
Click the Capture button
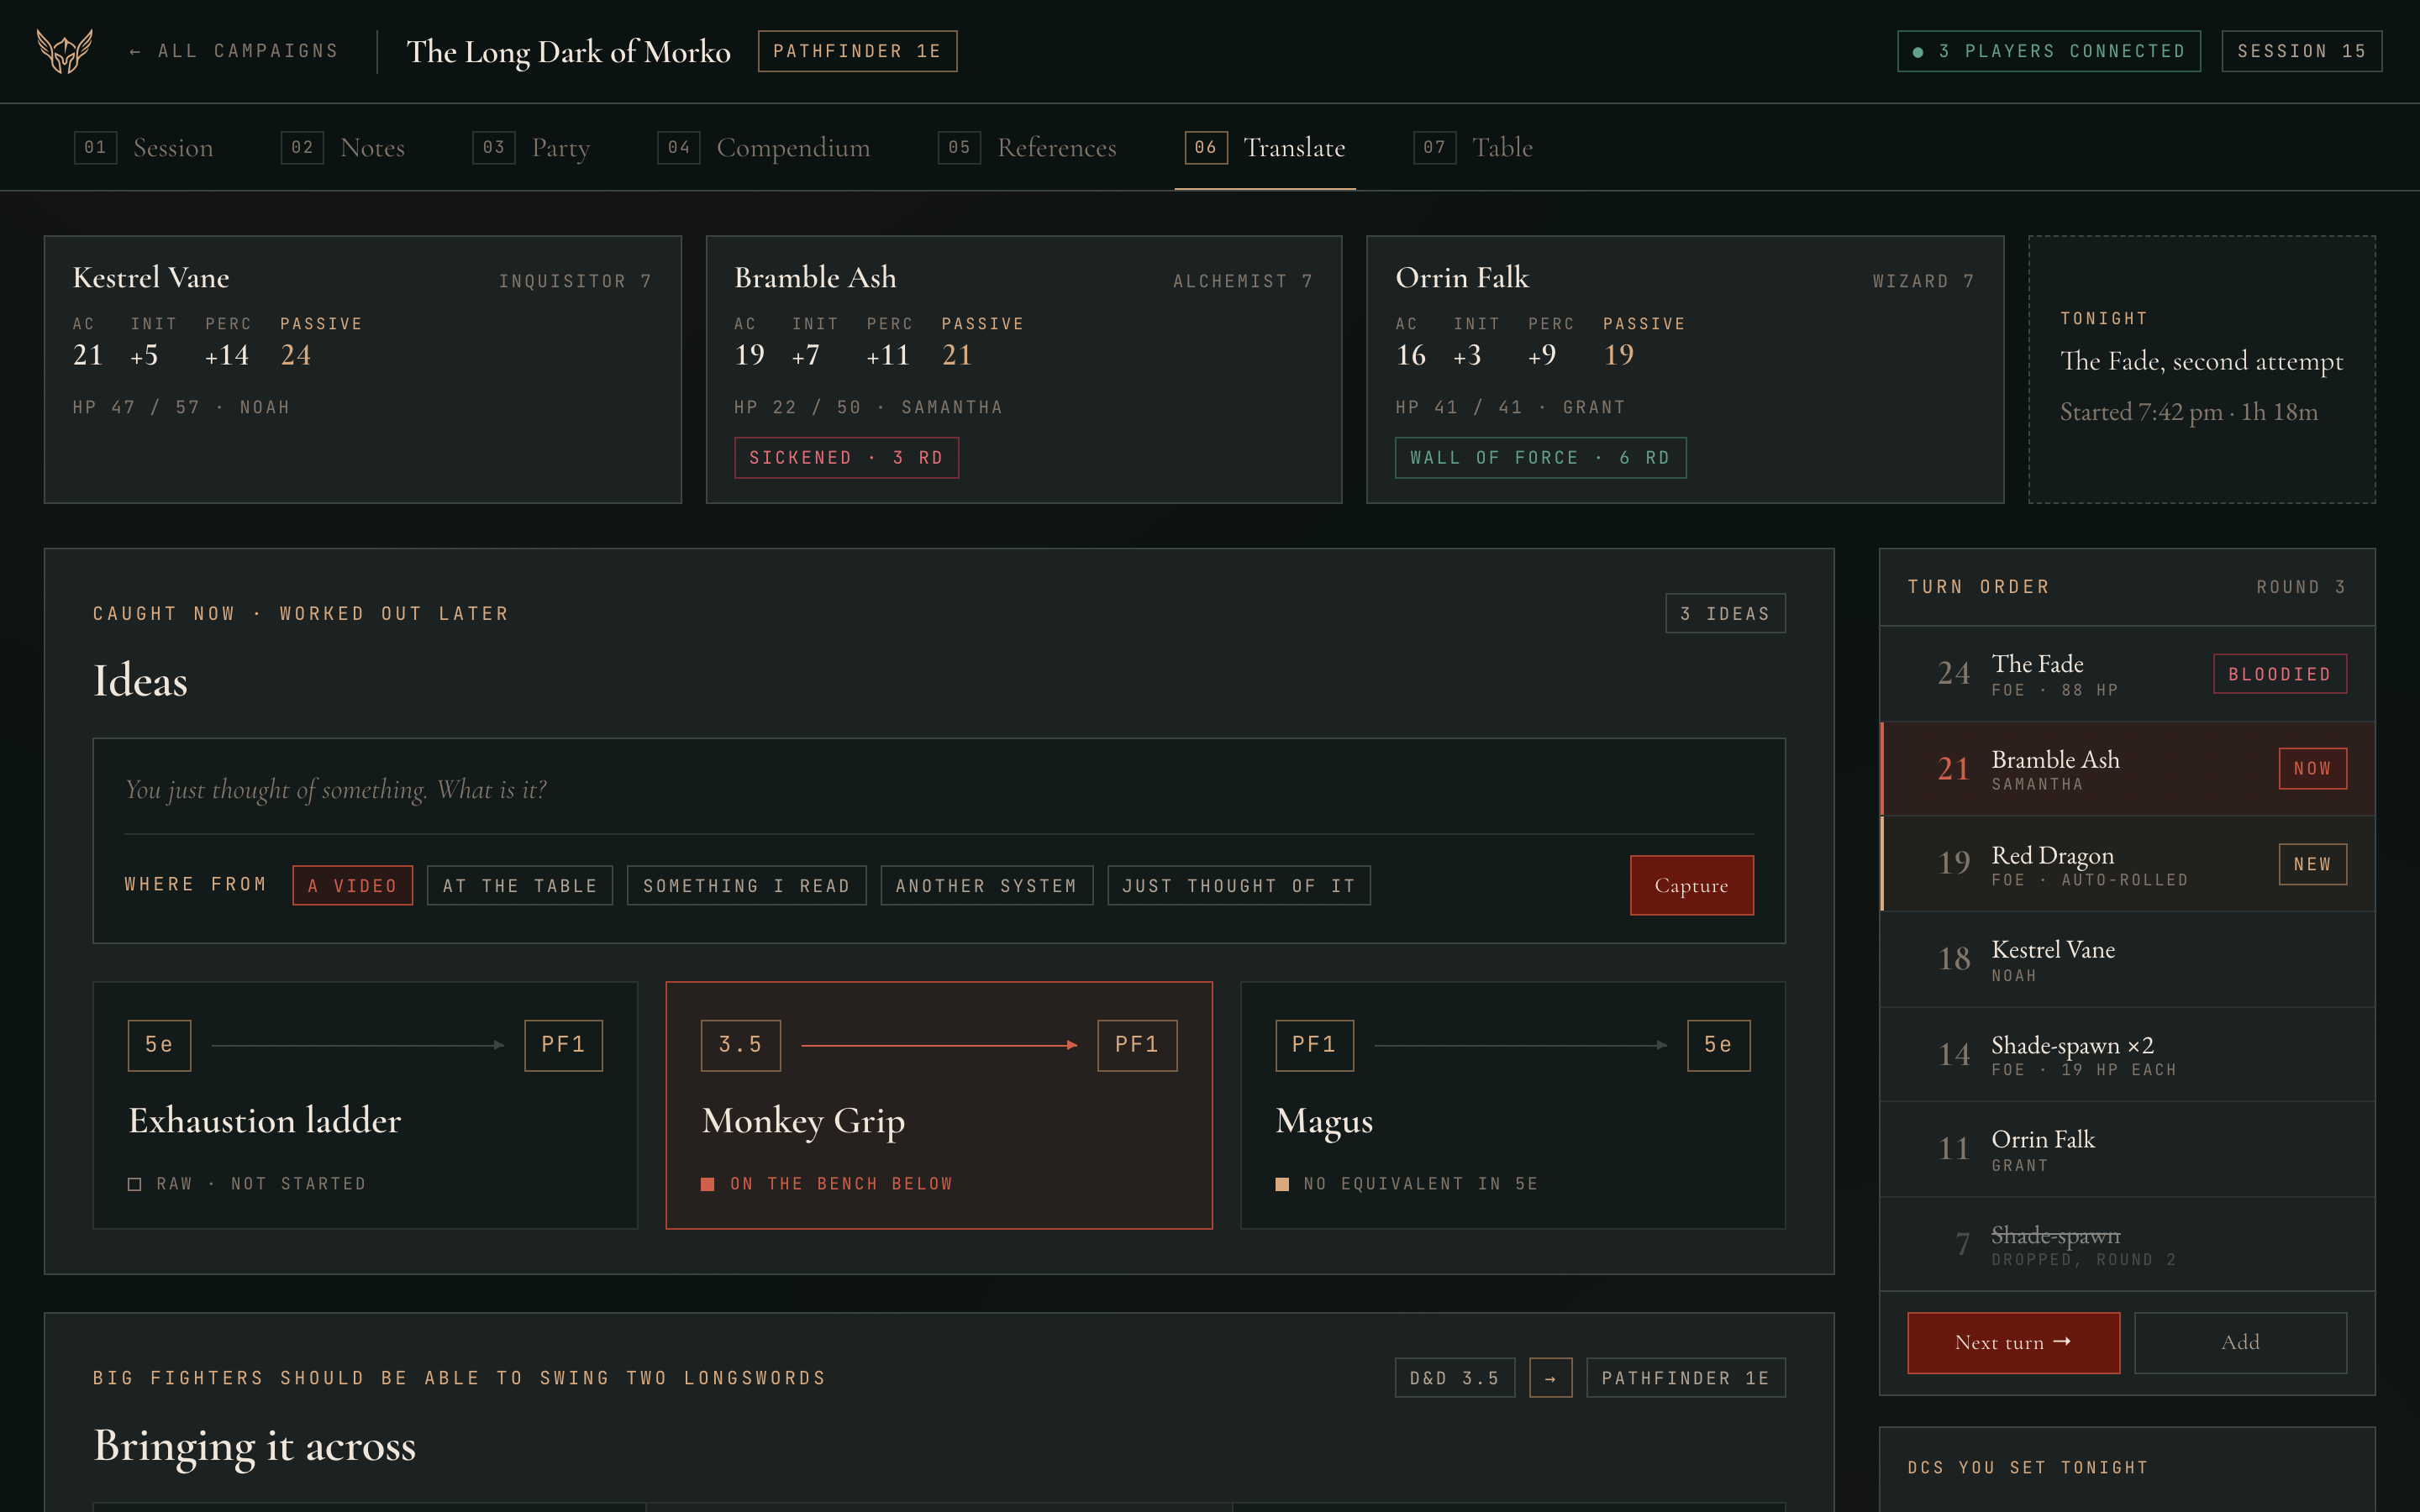pos(1691,885)
